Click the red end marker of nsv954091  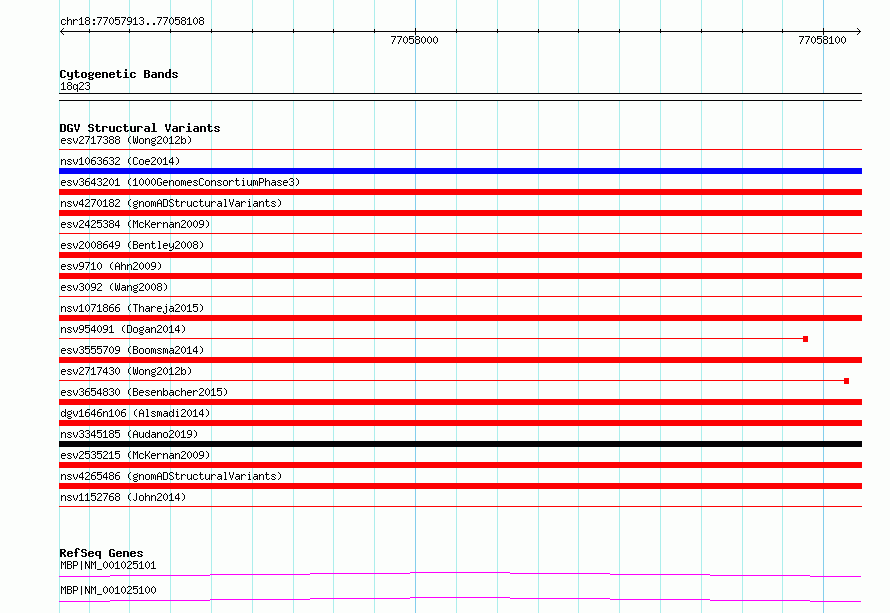[805, 339]
